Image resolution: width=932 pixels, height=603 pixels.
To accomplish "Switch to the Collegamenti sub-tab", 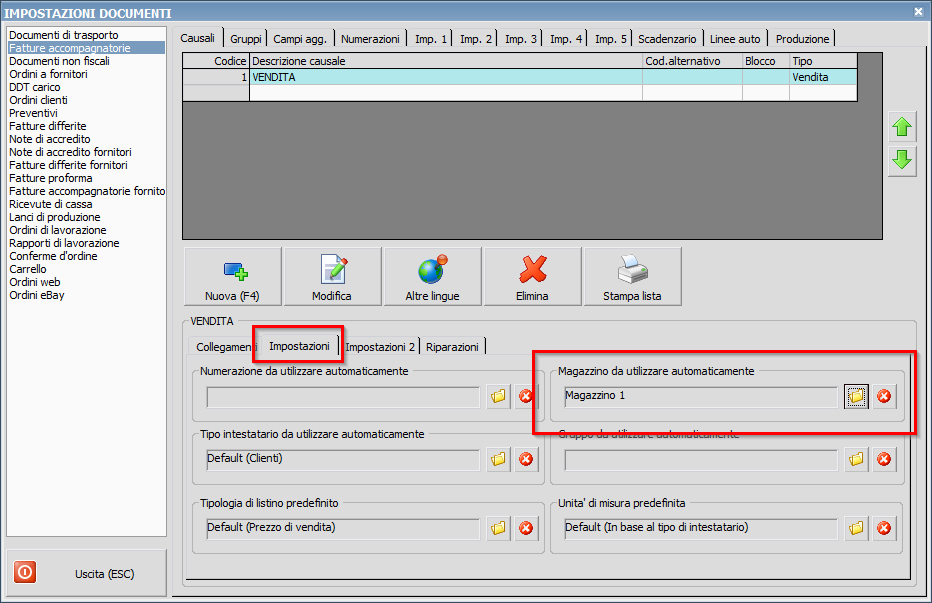I will [225, 347].
